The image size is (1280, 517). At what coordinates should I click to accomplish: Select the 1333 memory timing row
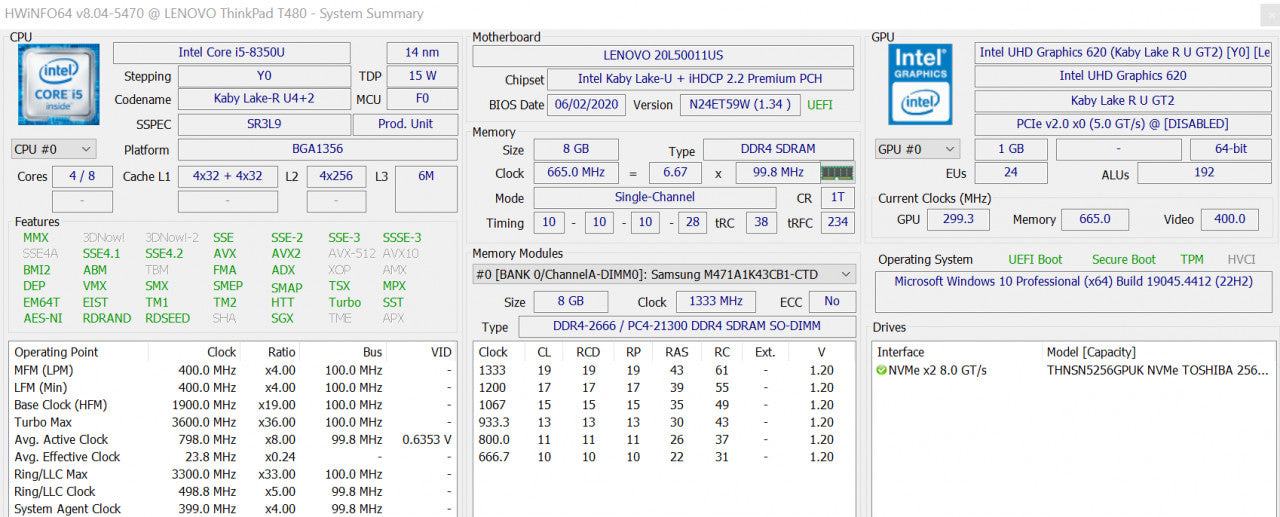point(664,370)
